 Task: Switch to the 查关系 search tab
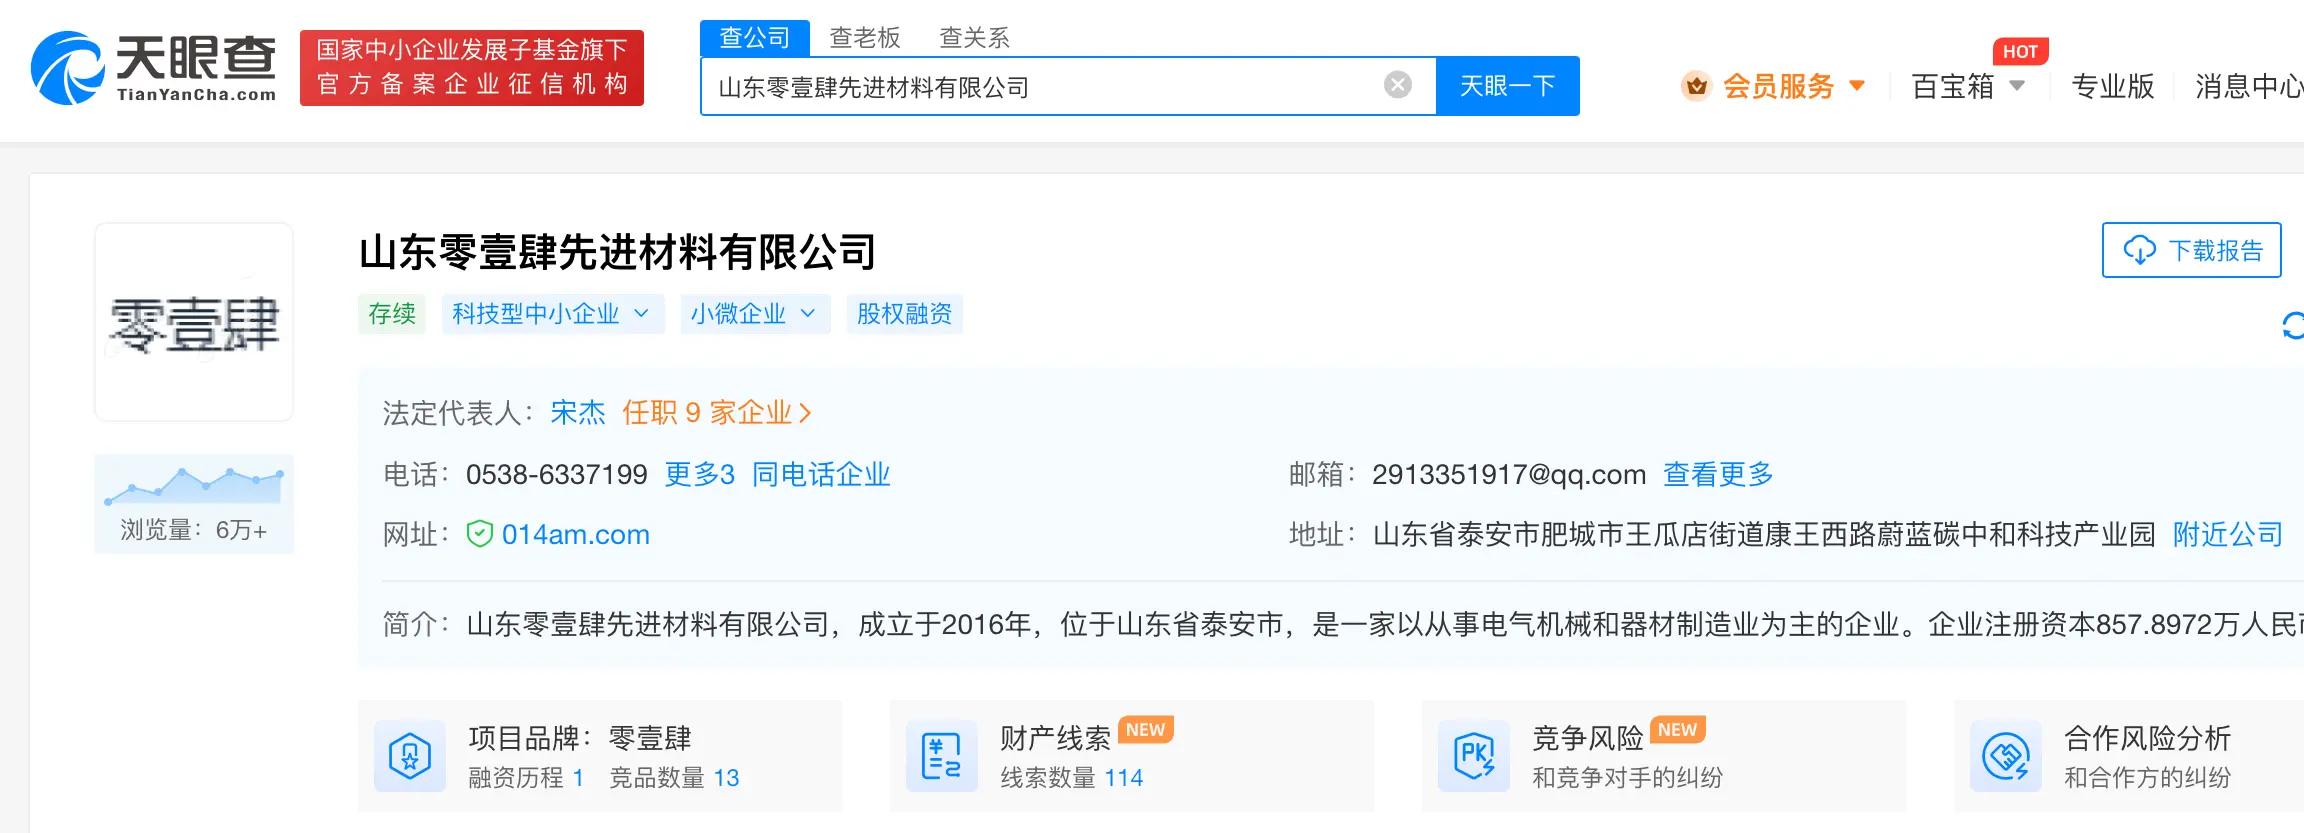point(975,38)
